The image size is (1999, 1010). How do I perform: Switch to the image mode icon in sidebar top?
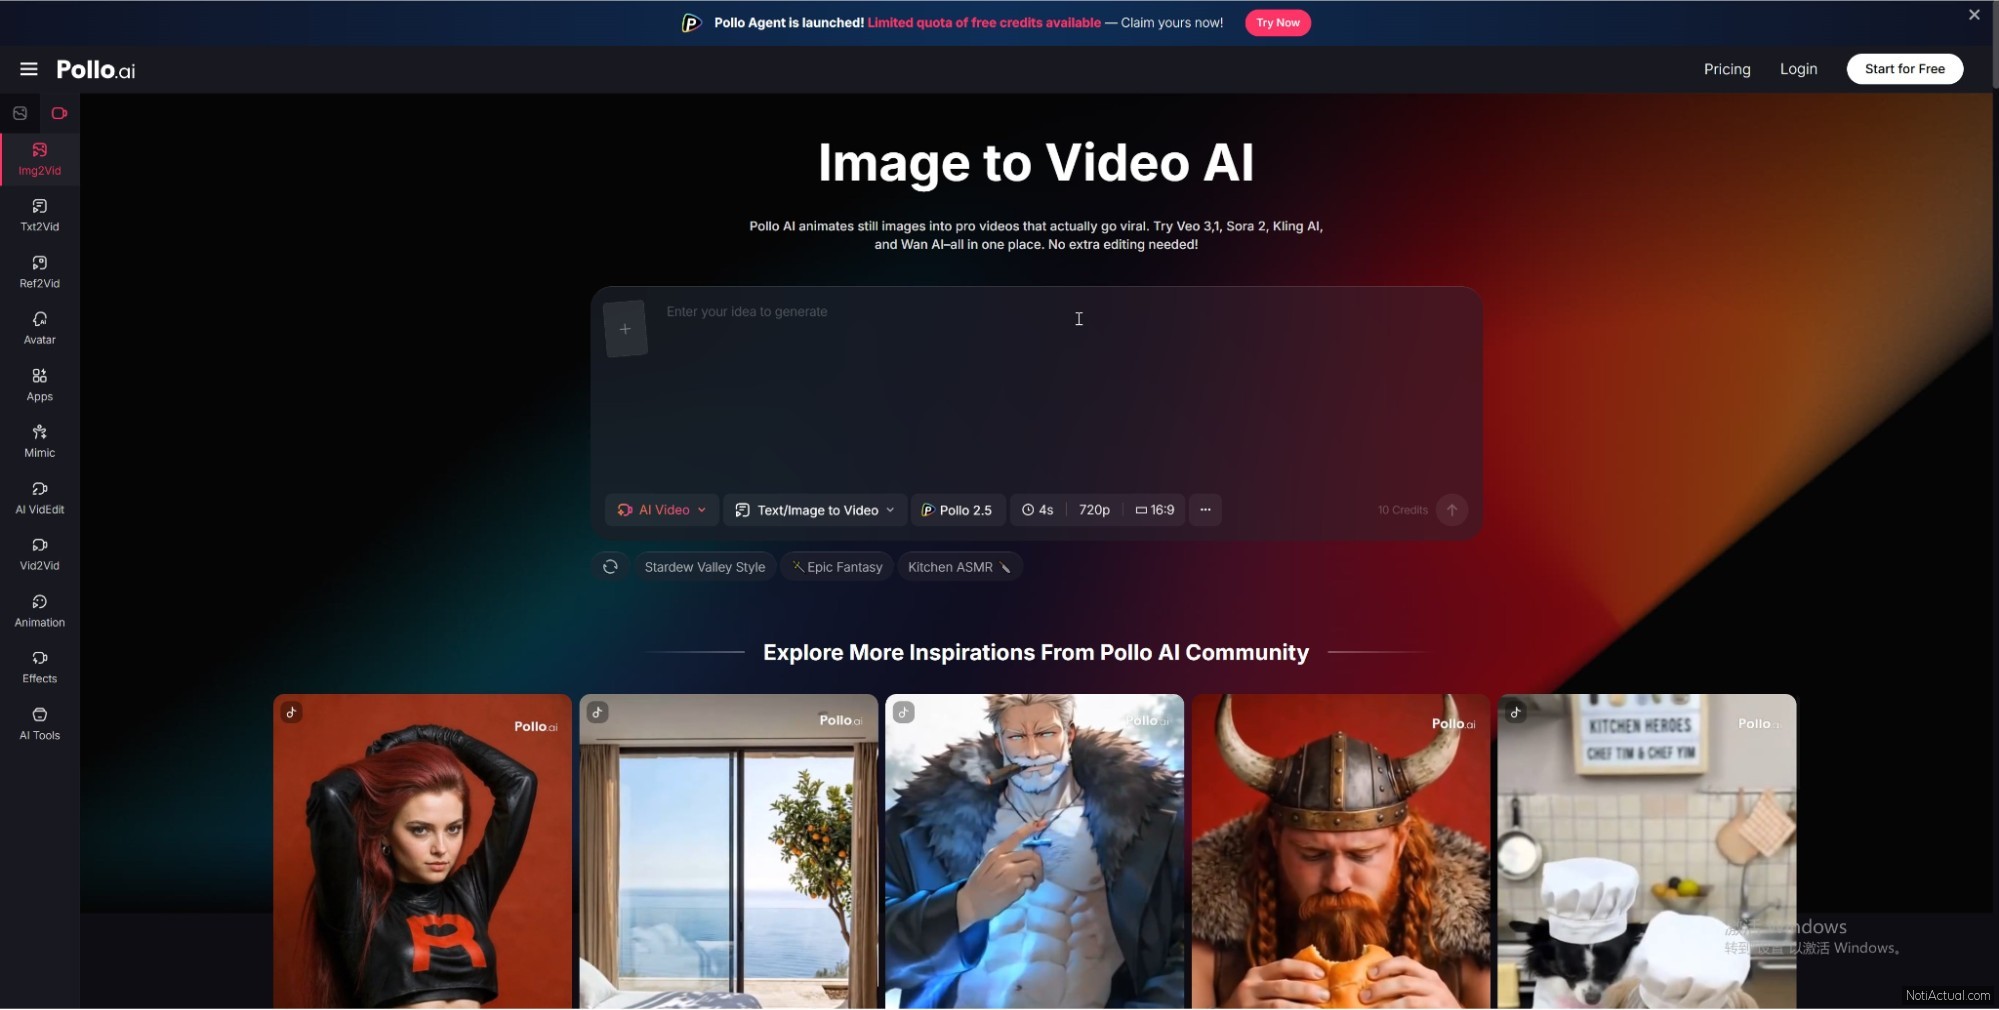(x=20, y=113)
